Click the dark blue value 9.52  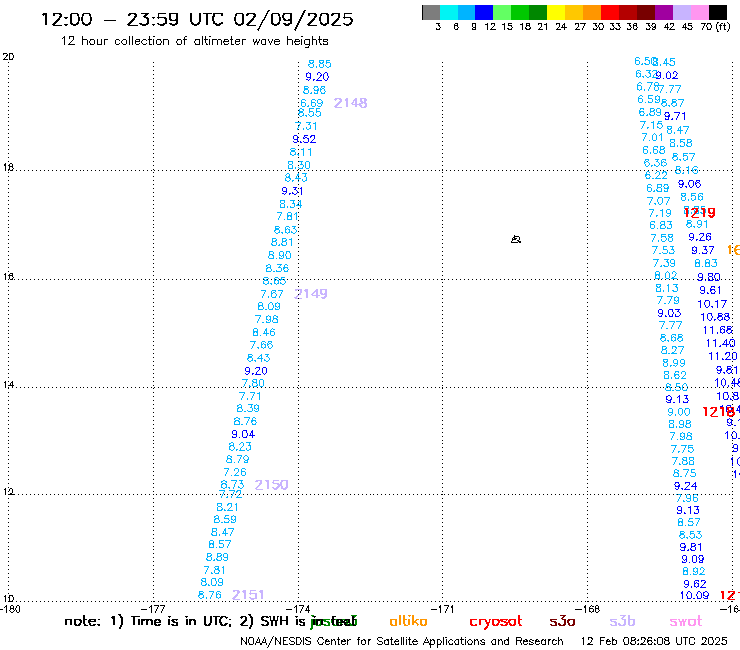tap(304, 139)
